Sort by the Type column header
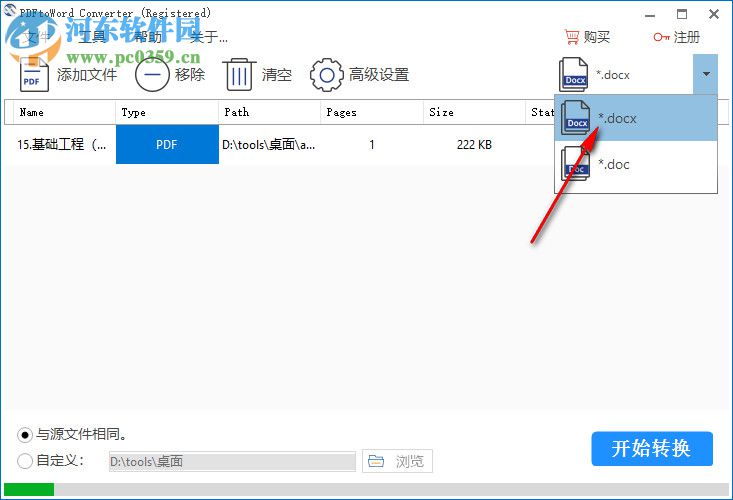Image resolution: width=733 pixels, height=500 pixels. tap(167, 112)
